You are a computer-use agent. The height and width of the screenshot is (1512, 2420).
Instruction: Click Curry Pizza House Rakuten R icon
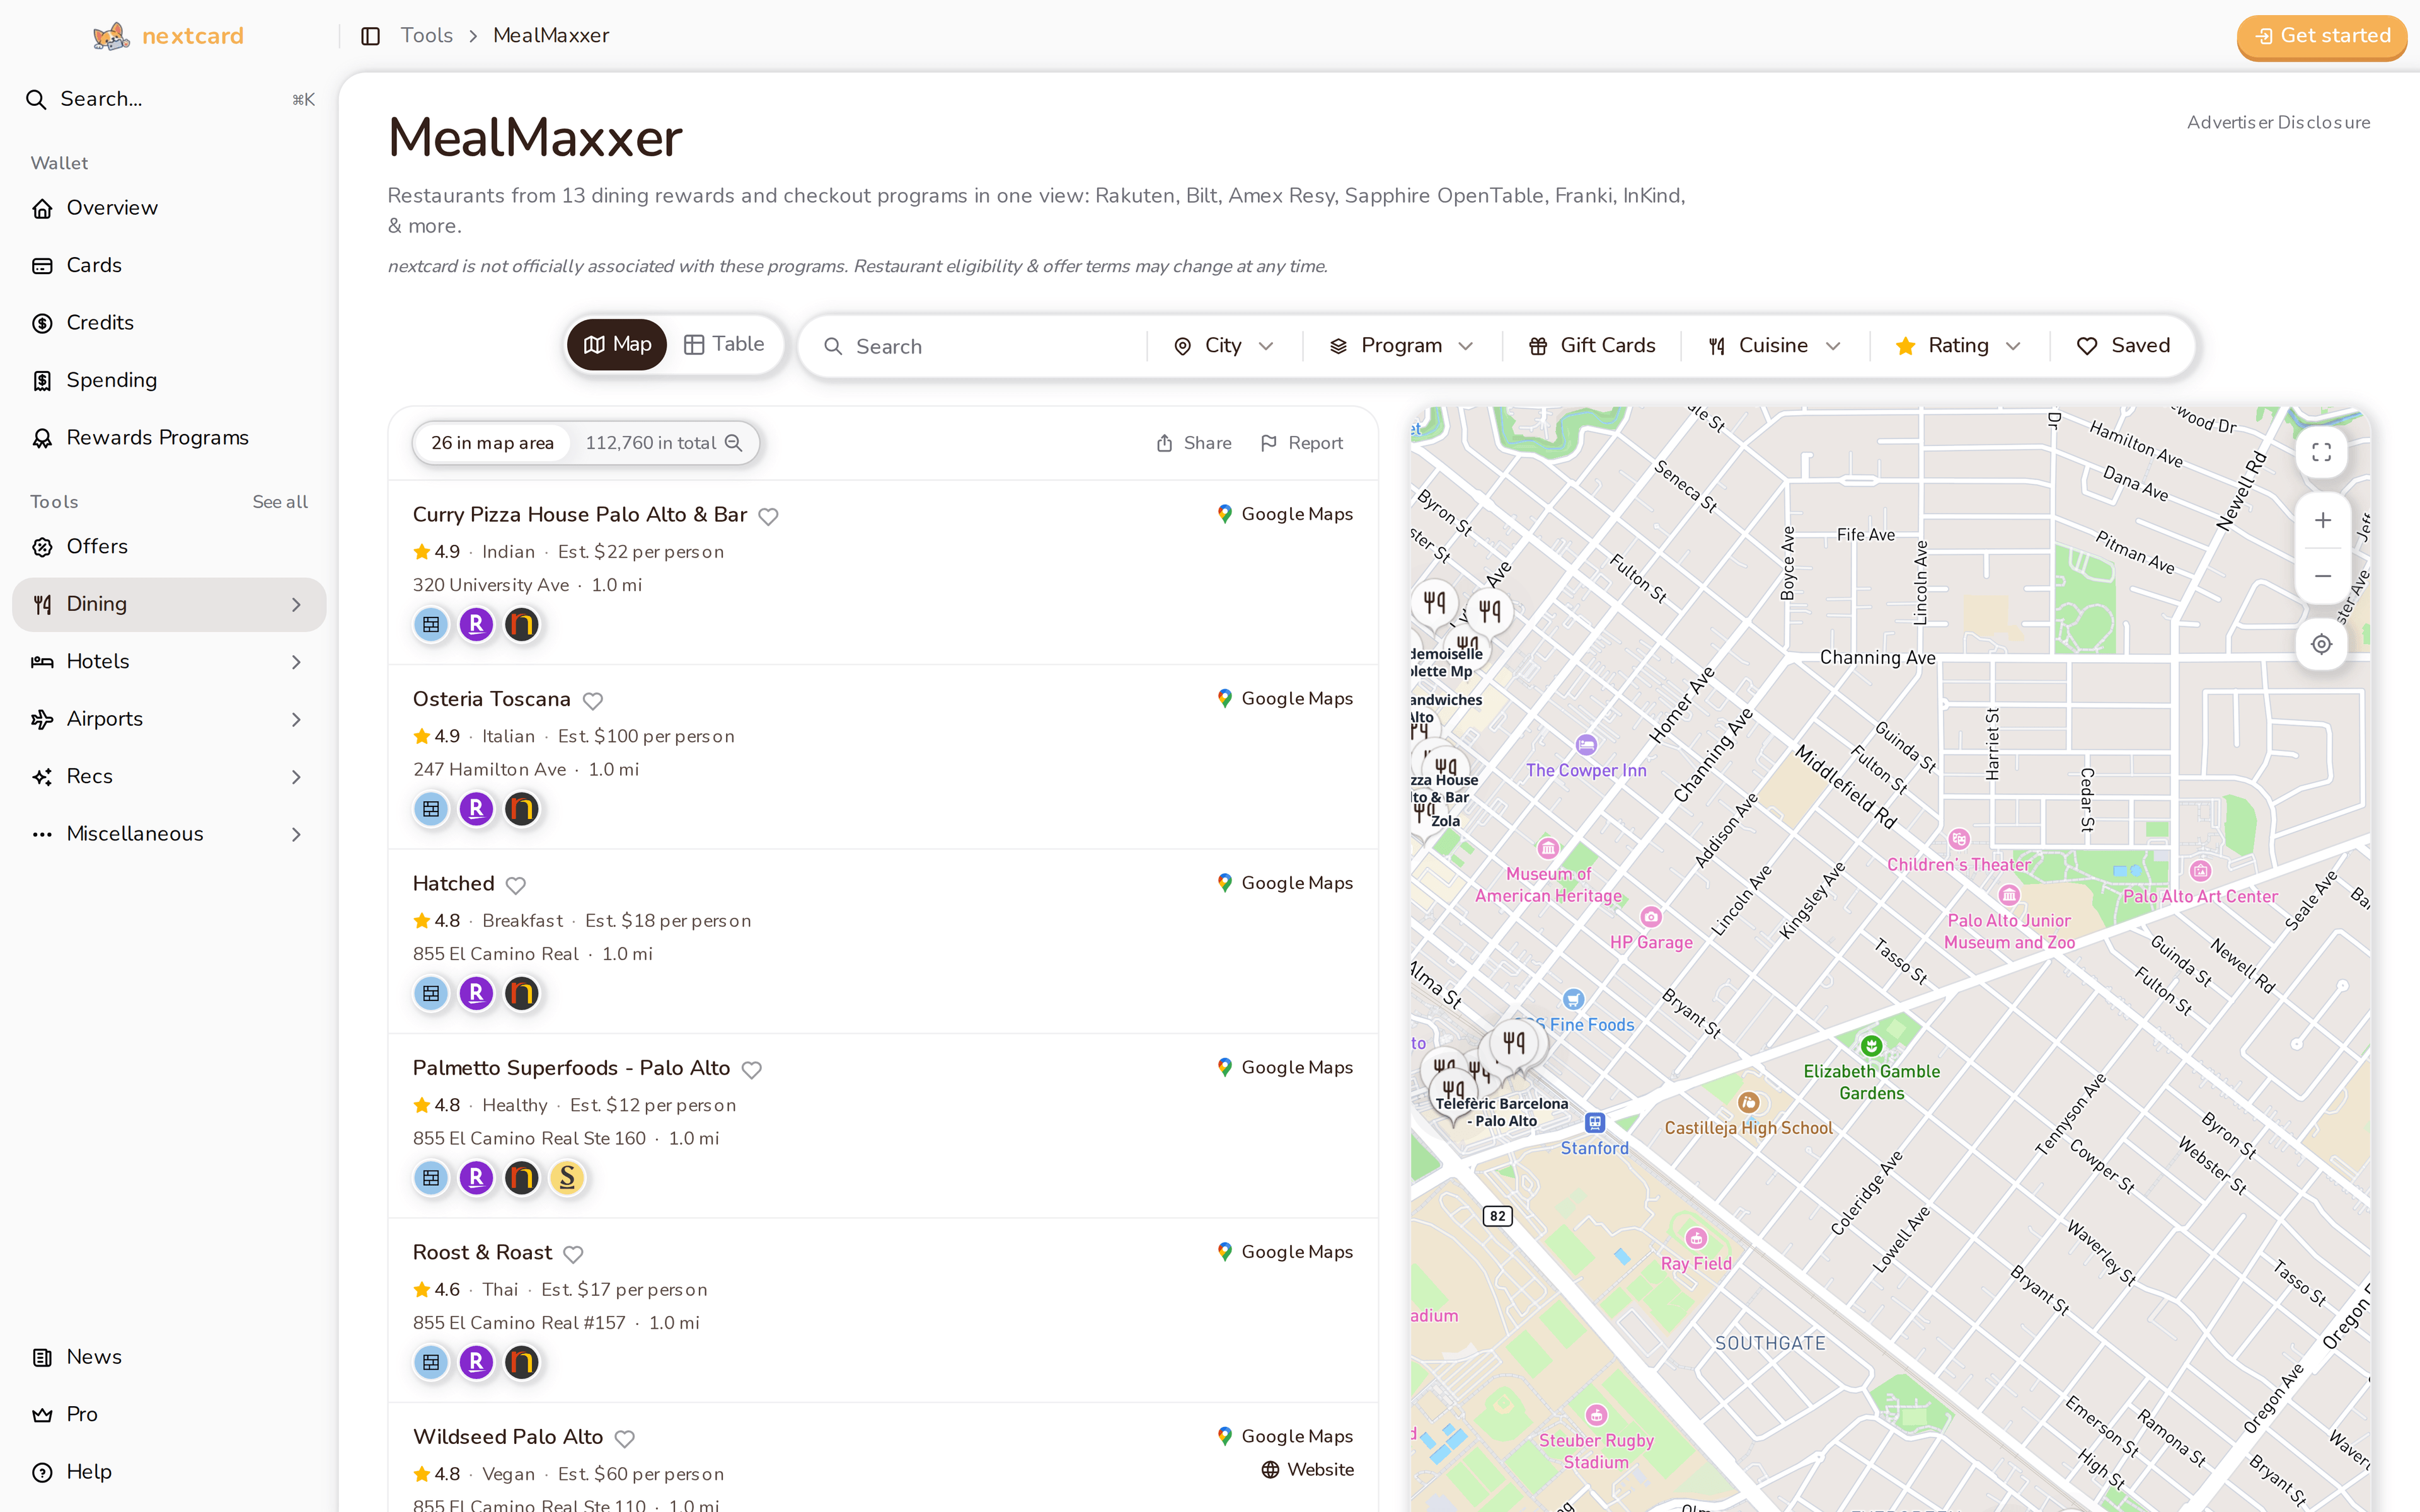pyautogui.click(x=477, y=625)
